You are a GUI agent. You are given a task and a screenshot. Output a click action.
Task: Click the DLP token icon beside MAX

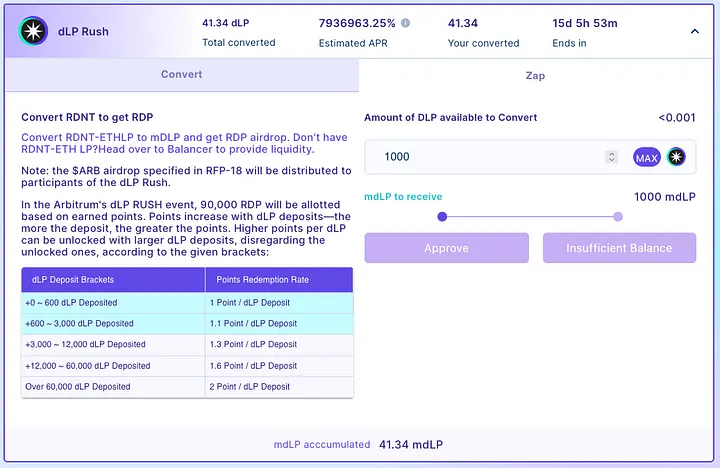pyautogui.click(x=676, y=157)
